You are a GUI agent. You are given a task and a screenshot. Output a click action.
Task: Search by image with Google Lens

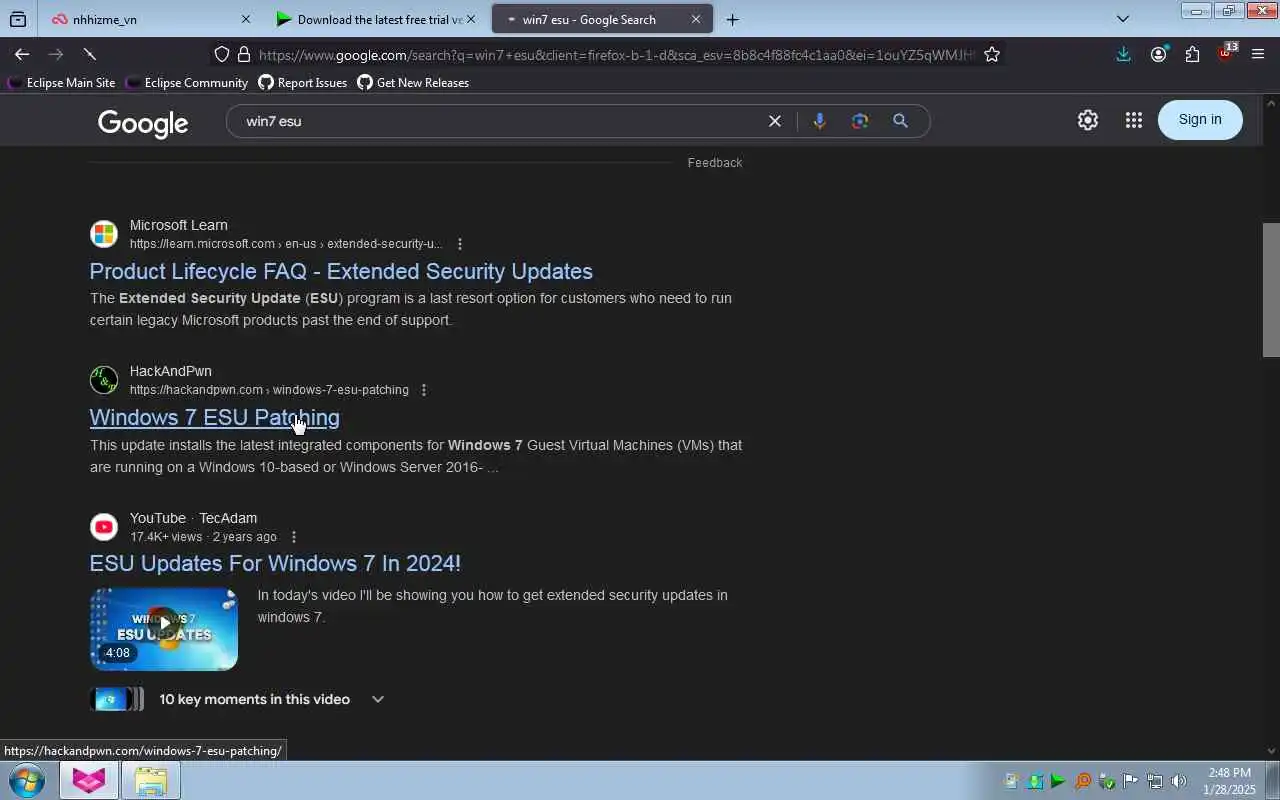coord(860,121)
